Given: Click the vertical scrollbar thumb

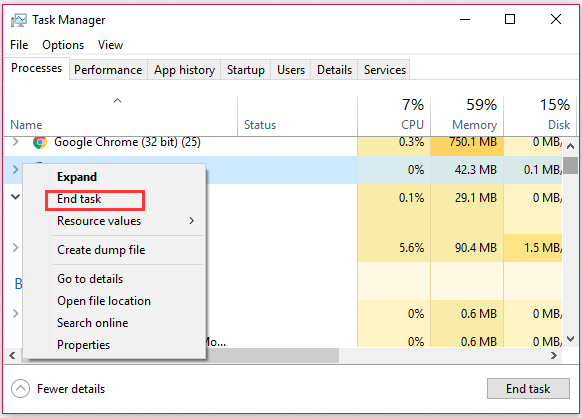Looking at the screenshot, I should [570, 165].
